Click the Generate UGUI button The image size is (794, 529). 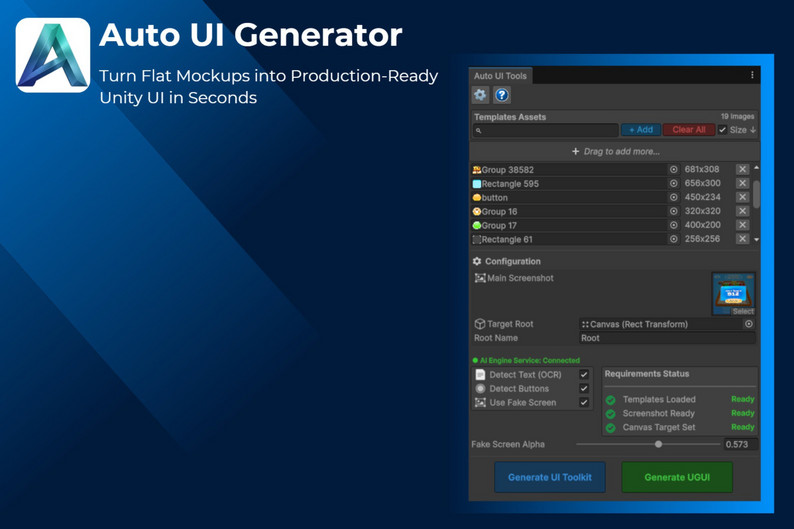tap(677, 477)
